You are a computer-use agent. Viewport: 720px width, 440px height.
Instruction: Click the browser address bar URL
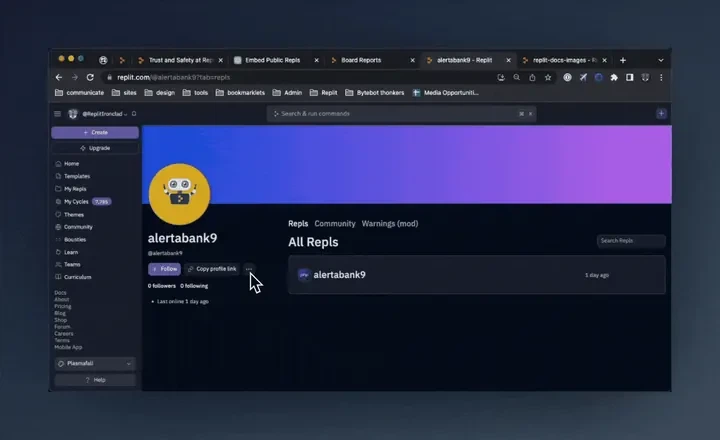click(x=174, y=78)
